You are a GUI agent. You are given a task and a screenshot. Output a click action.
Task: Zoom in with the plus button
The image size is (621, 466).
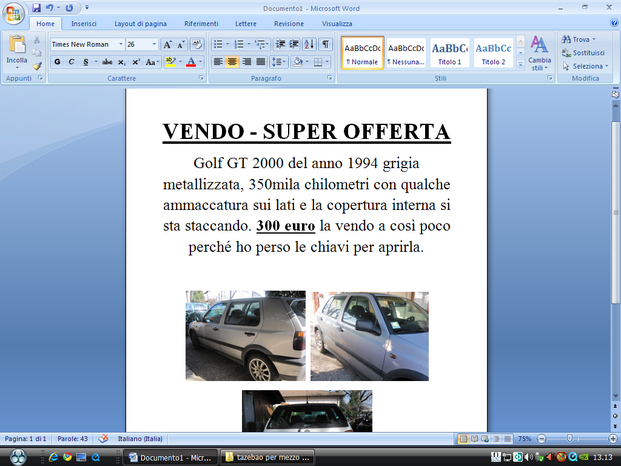coord(613,439)
